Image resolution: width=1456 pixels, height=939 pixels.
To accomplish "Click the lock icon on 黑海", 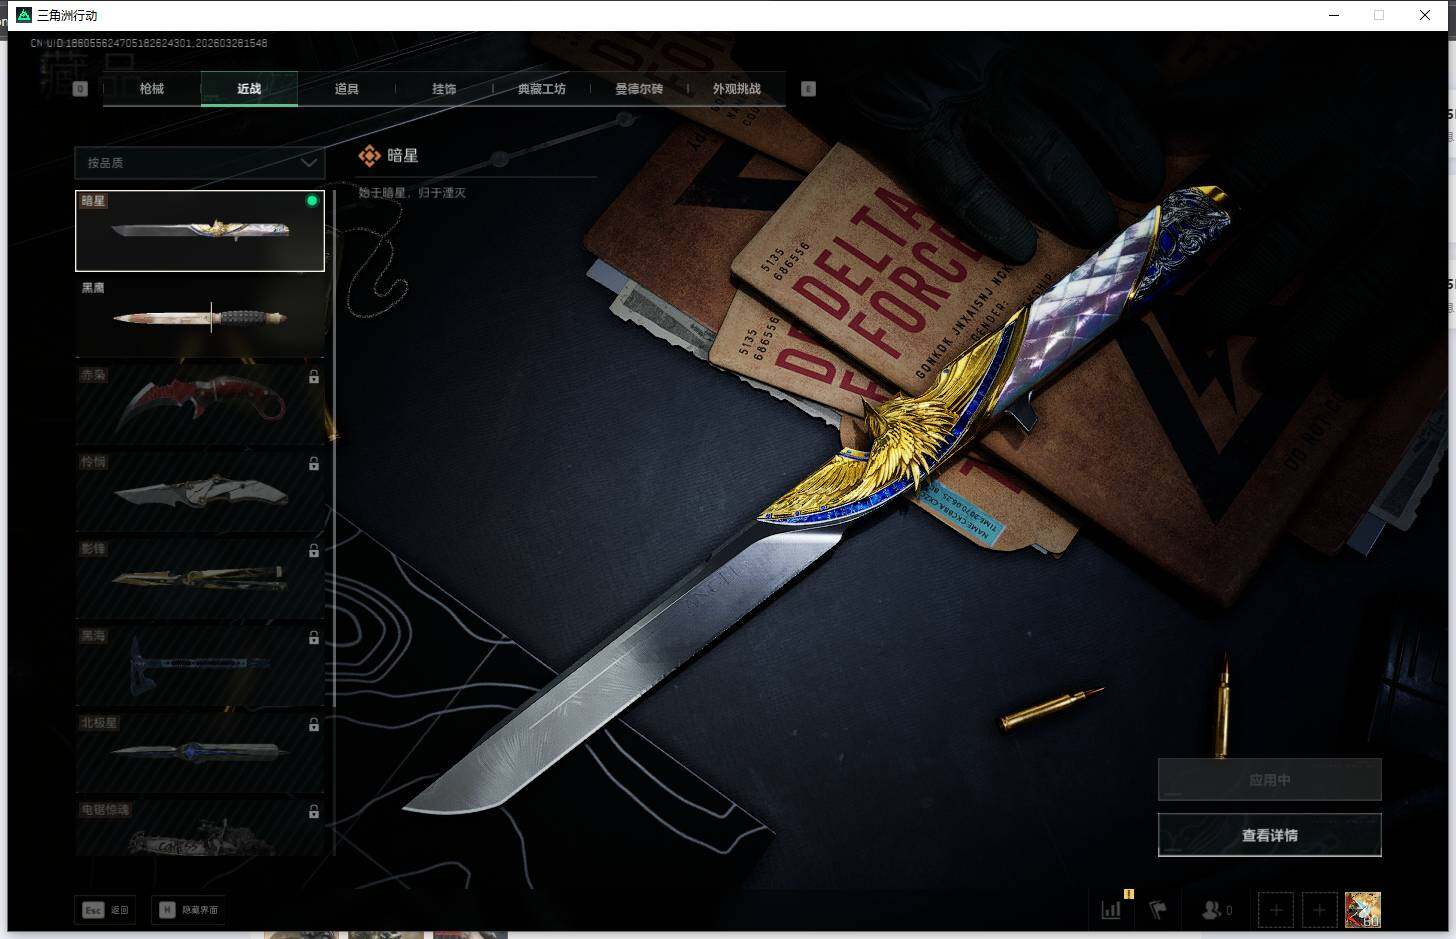I will [314, 638].
